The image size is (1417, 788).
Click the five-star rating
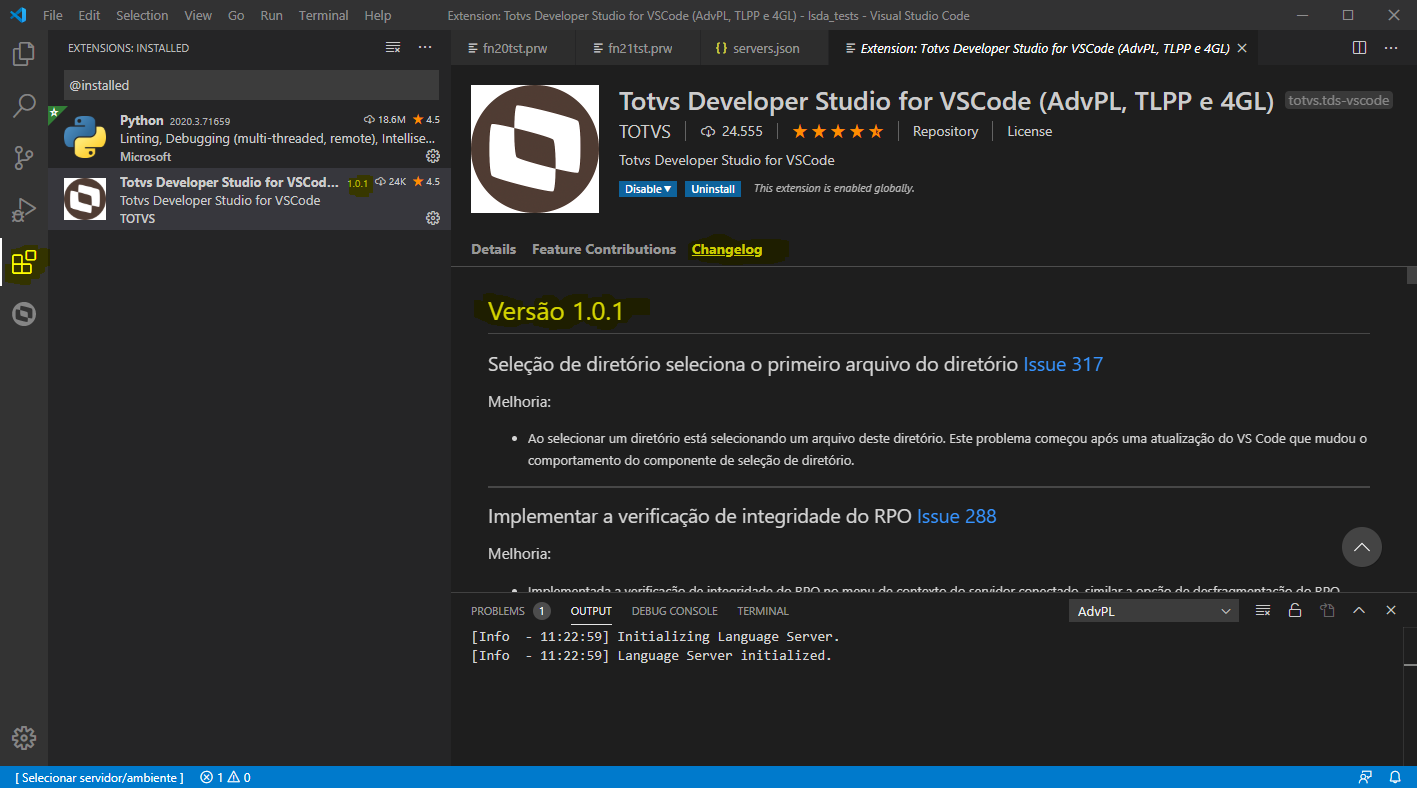(x=838, y=131)
